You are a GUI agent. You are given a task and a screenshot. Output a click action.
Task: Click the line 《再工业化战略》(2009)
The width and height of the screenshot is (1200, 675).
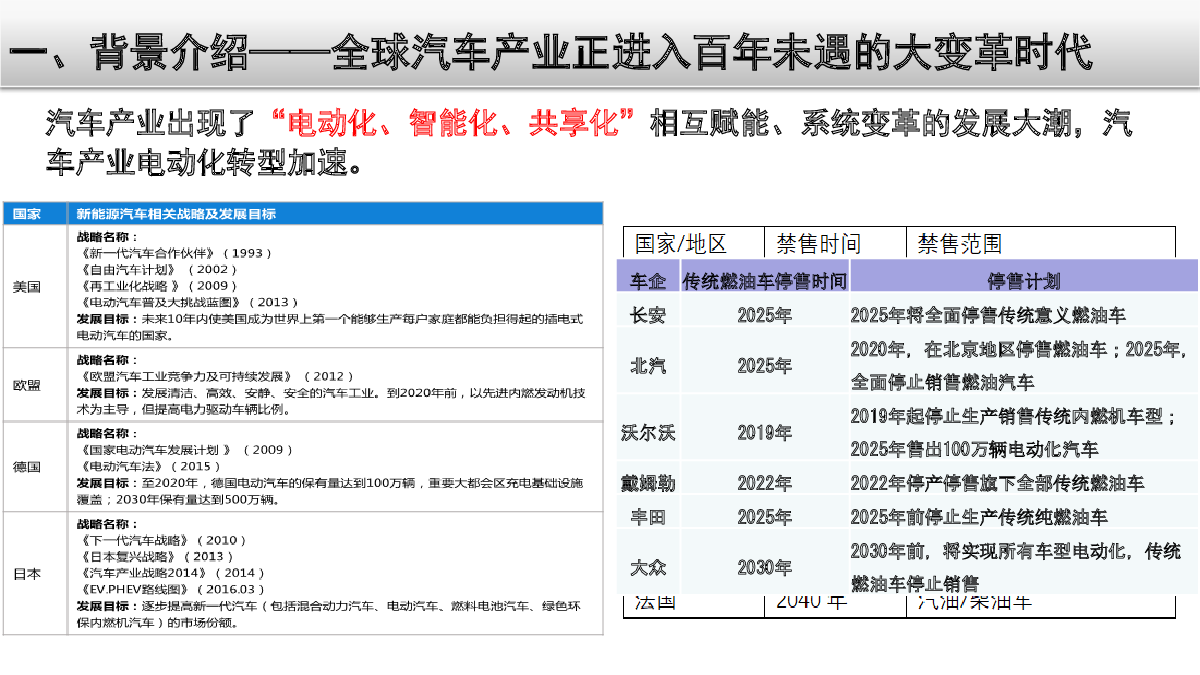tap(158, 286)
